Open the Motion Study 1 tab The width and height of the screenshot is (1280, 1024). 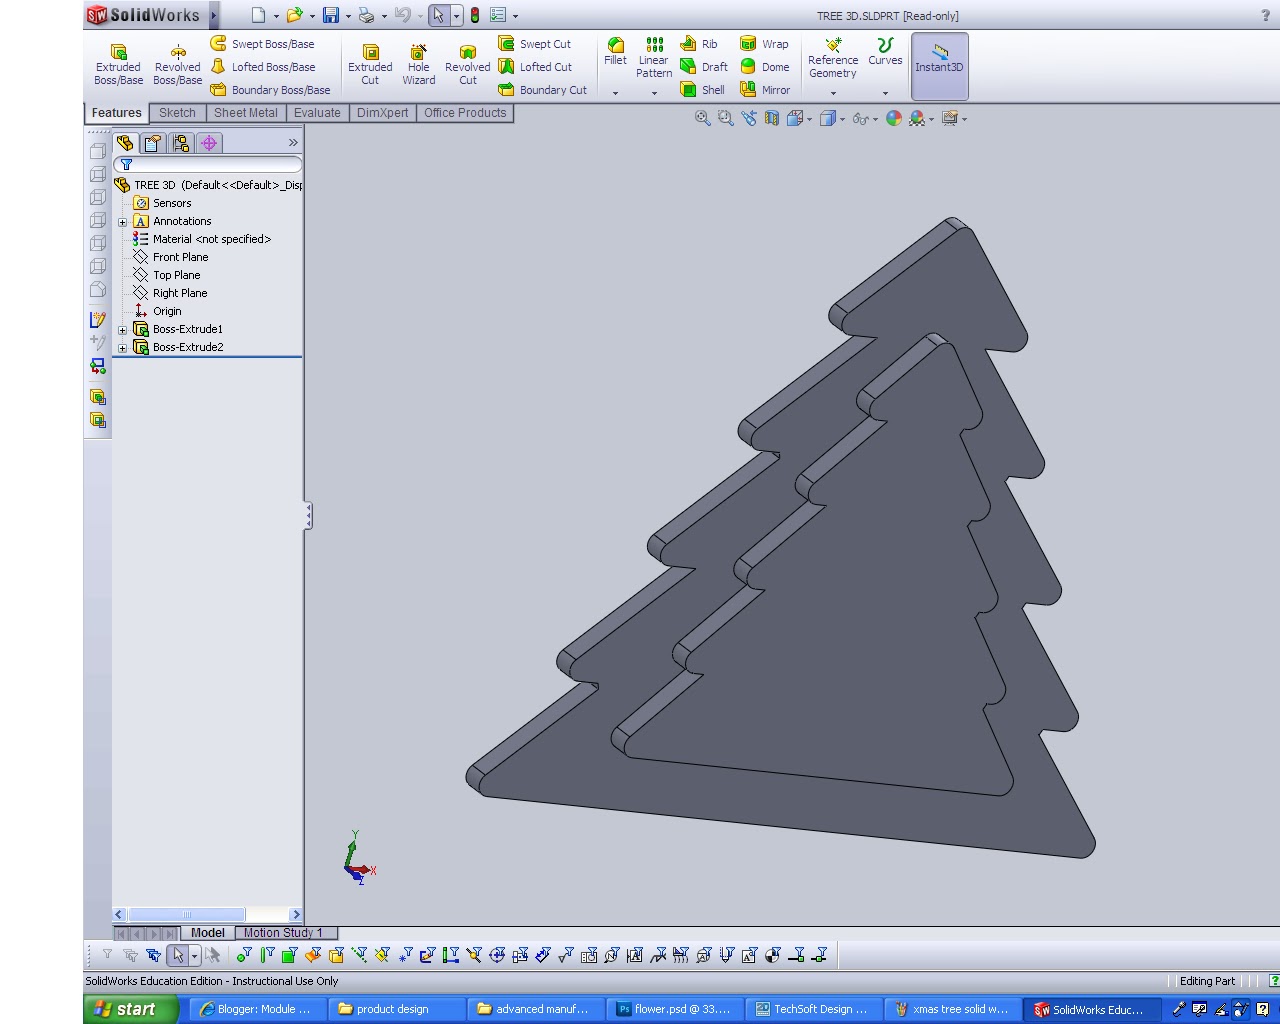[283, 932]
